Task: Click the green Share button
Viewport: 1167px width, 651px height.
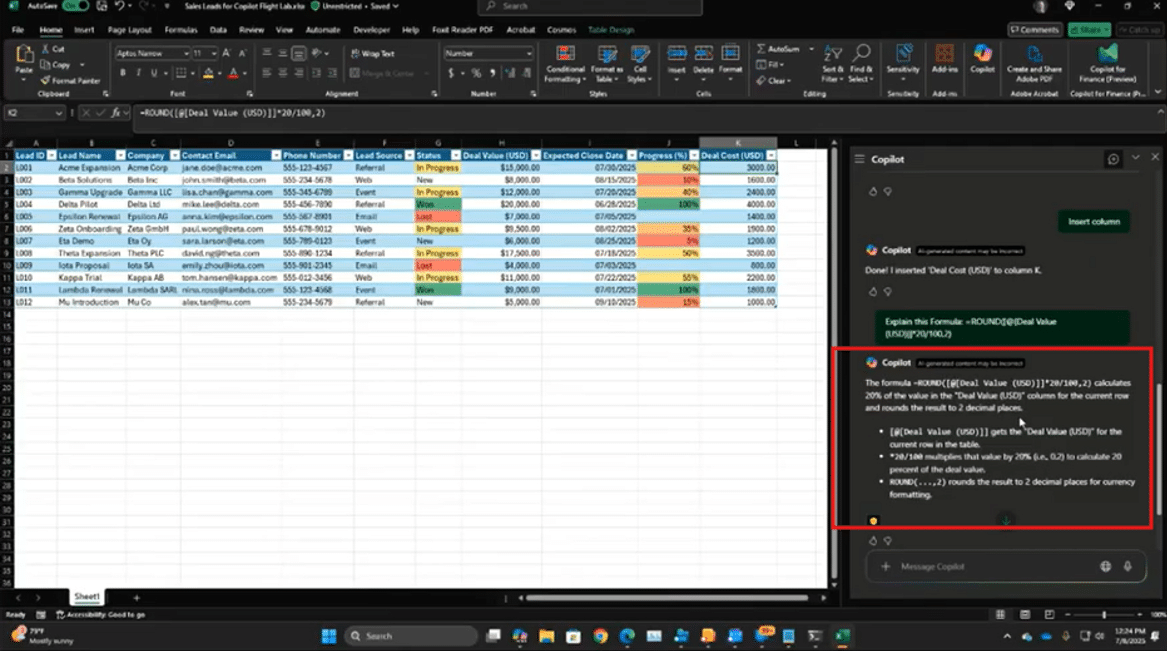Action: pos(1088,30)
